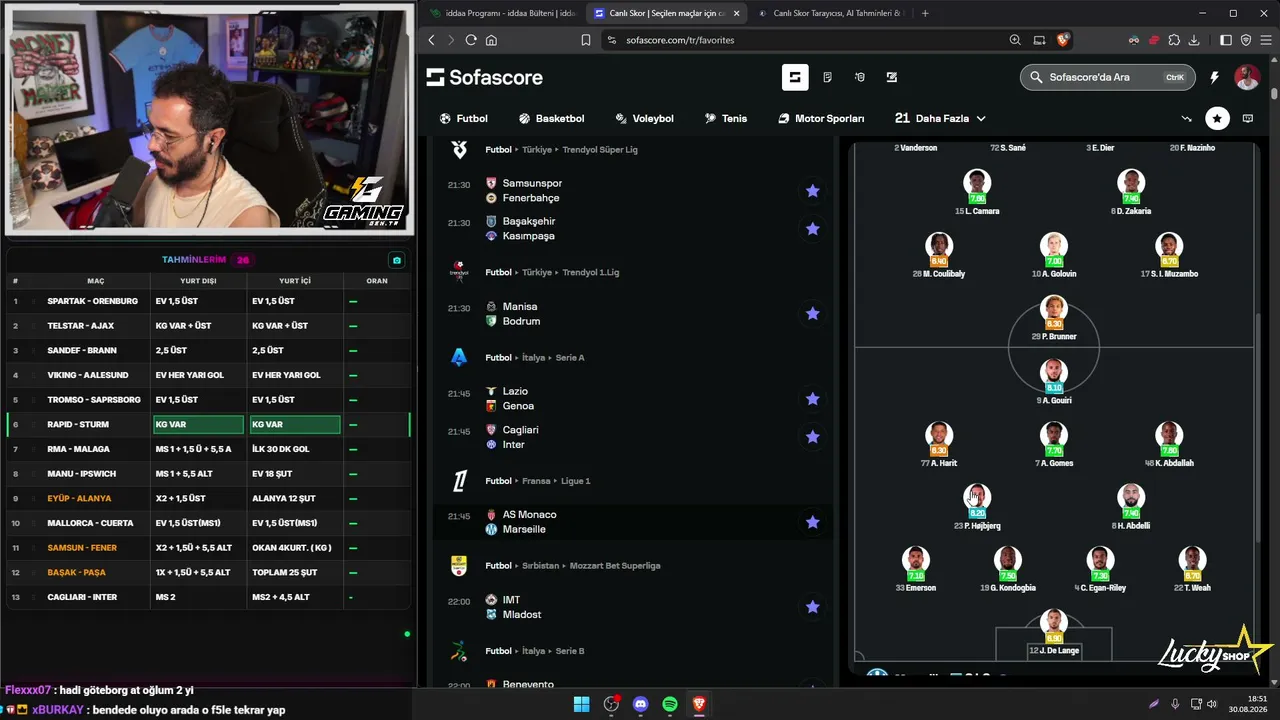
Task: Open the taskbar volume control
Action: [1212, 704]
